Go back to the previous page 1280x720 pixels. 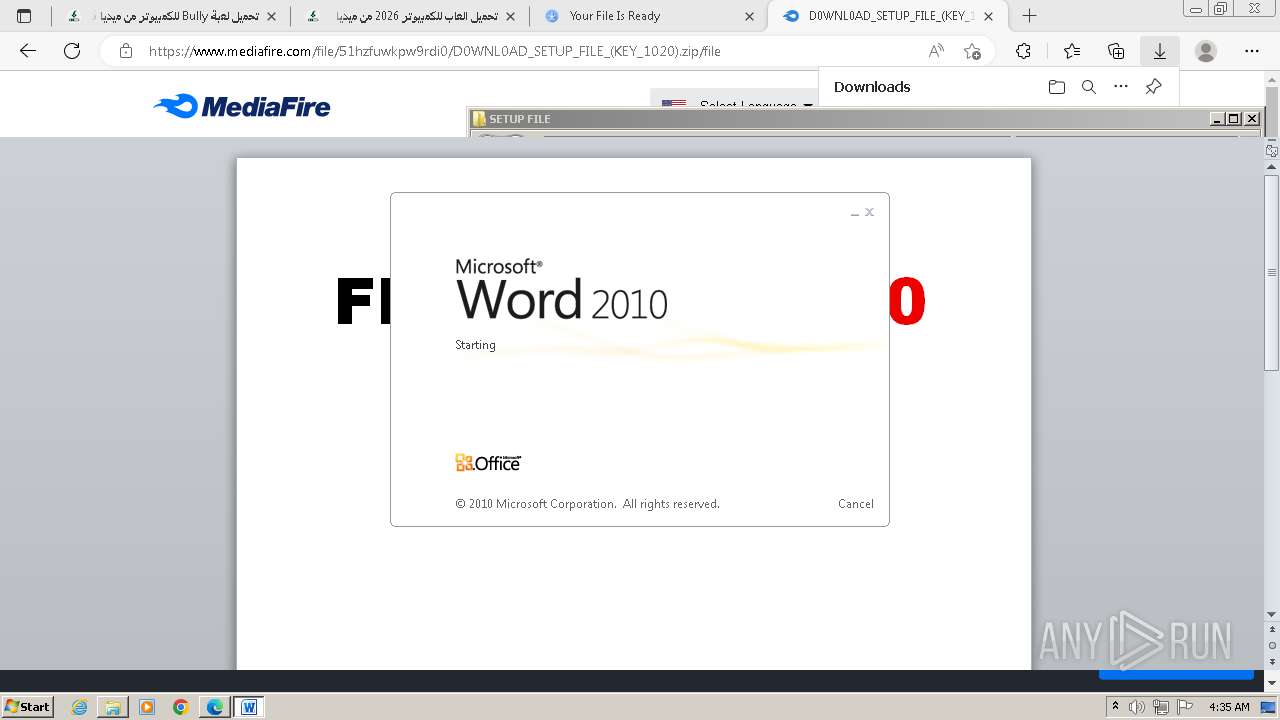[x=28, y=51]
